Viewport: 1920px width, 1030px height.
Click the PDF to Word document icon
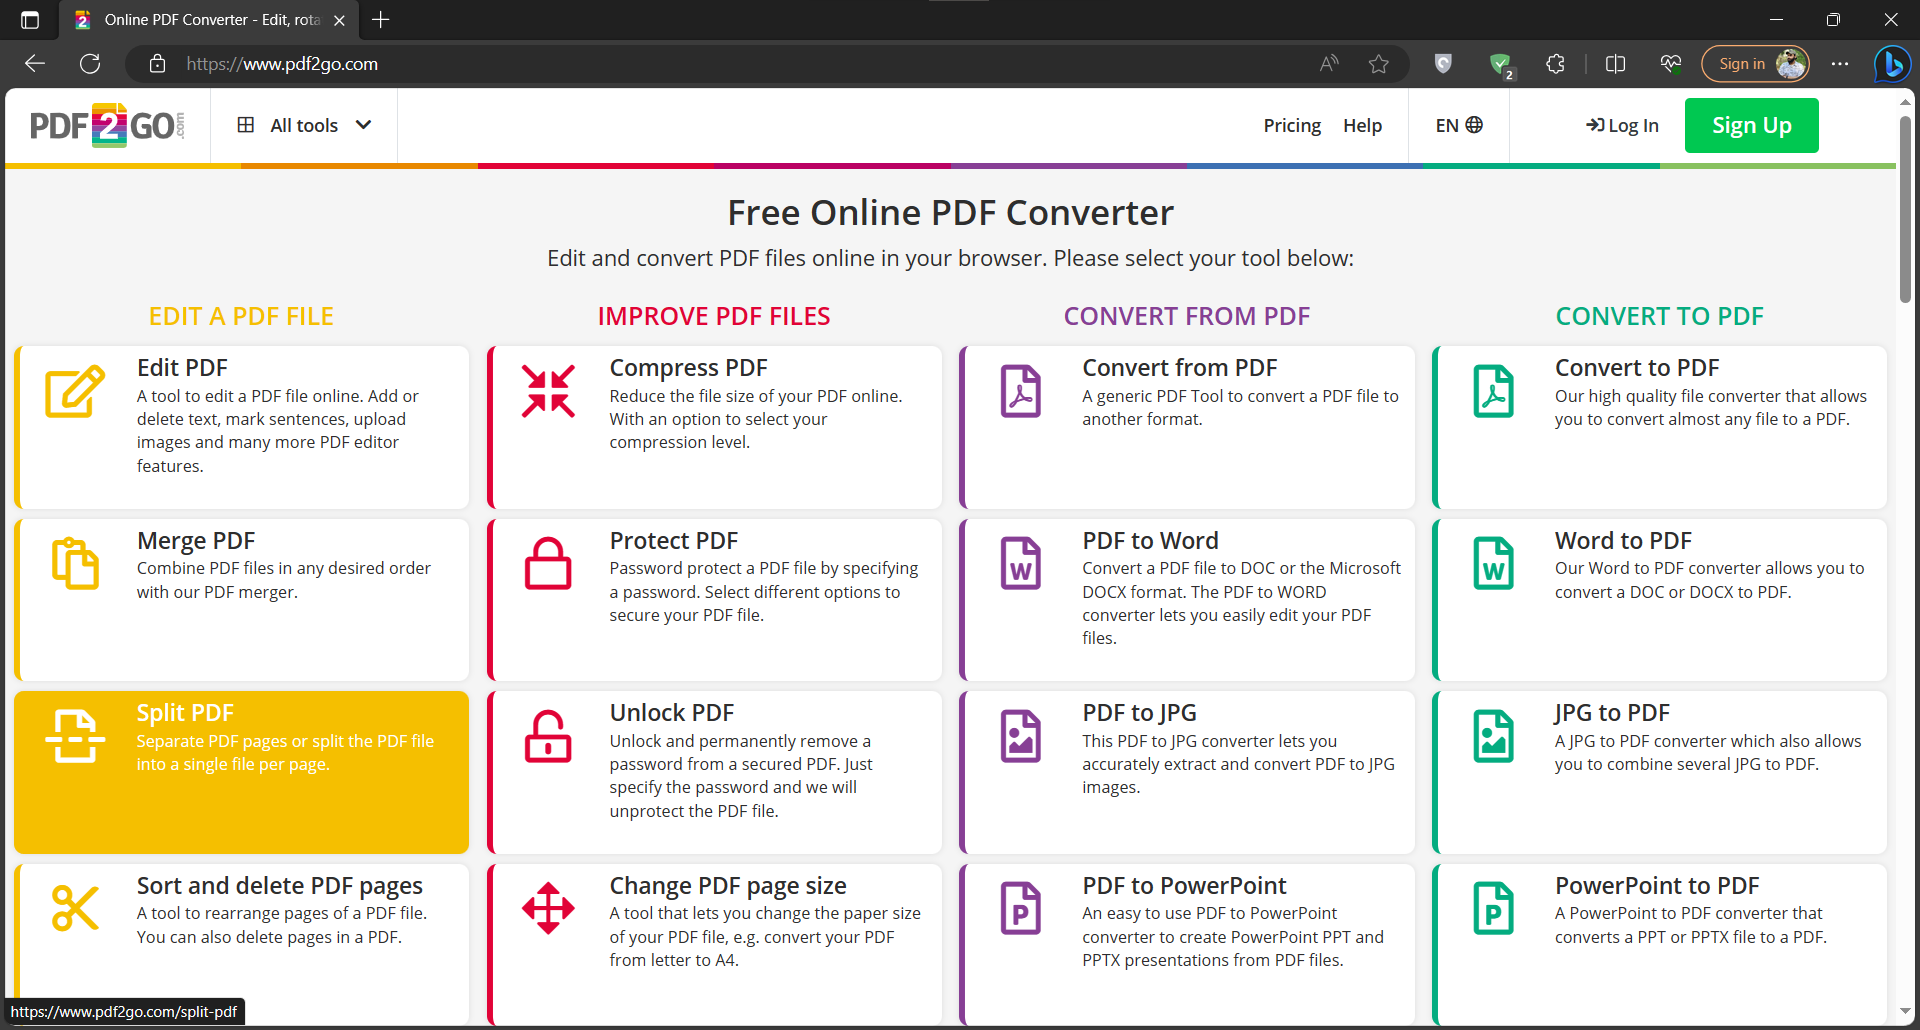click(1021, 563)
